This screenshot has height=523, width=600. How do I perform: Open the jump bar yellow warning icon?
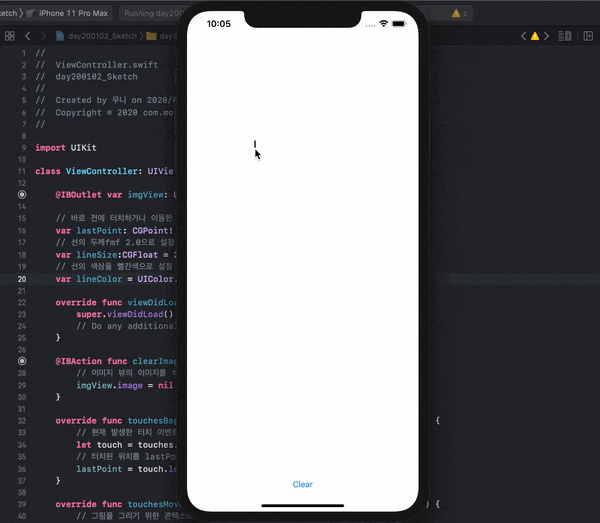[x=535, y=36]
